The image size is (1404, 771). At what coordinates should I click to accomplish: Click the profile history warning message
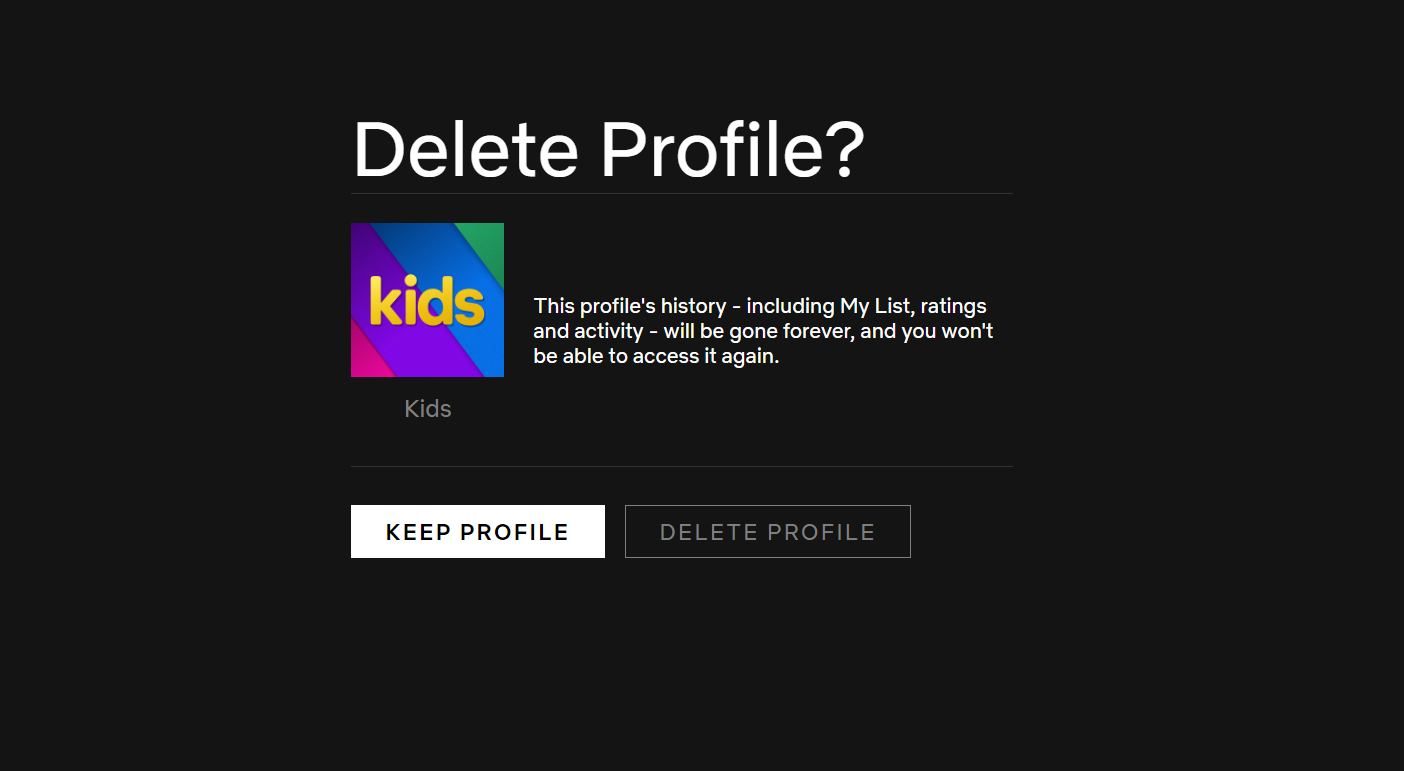point(762,331)
